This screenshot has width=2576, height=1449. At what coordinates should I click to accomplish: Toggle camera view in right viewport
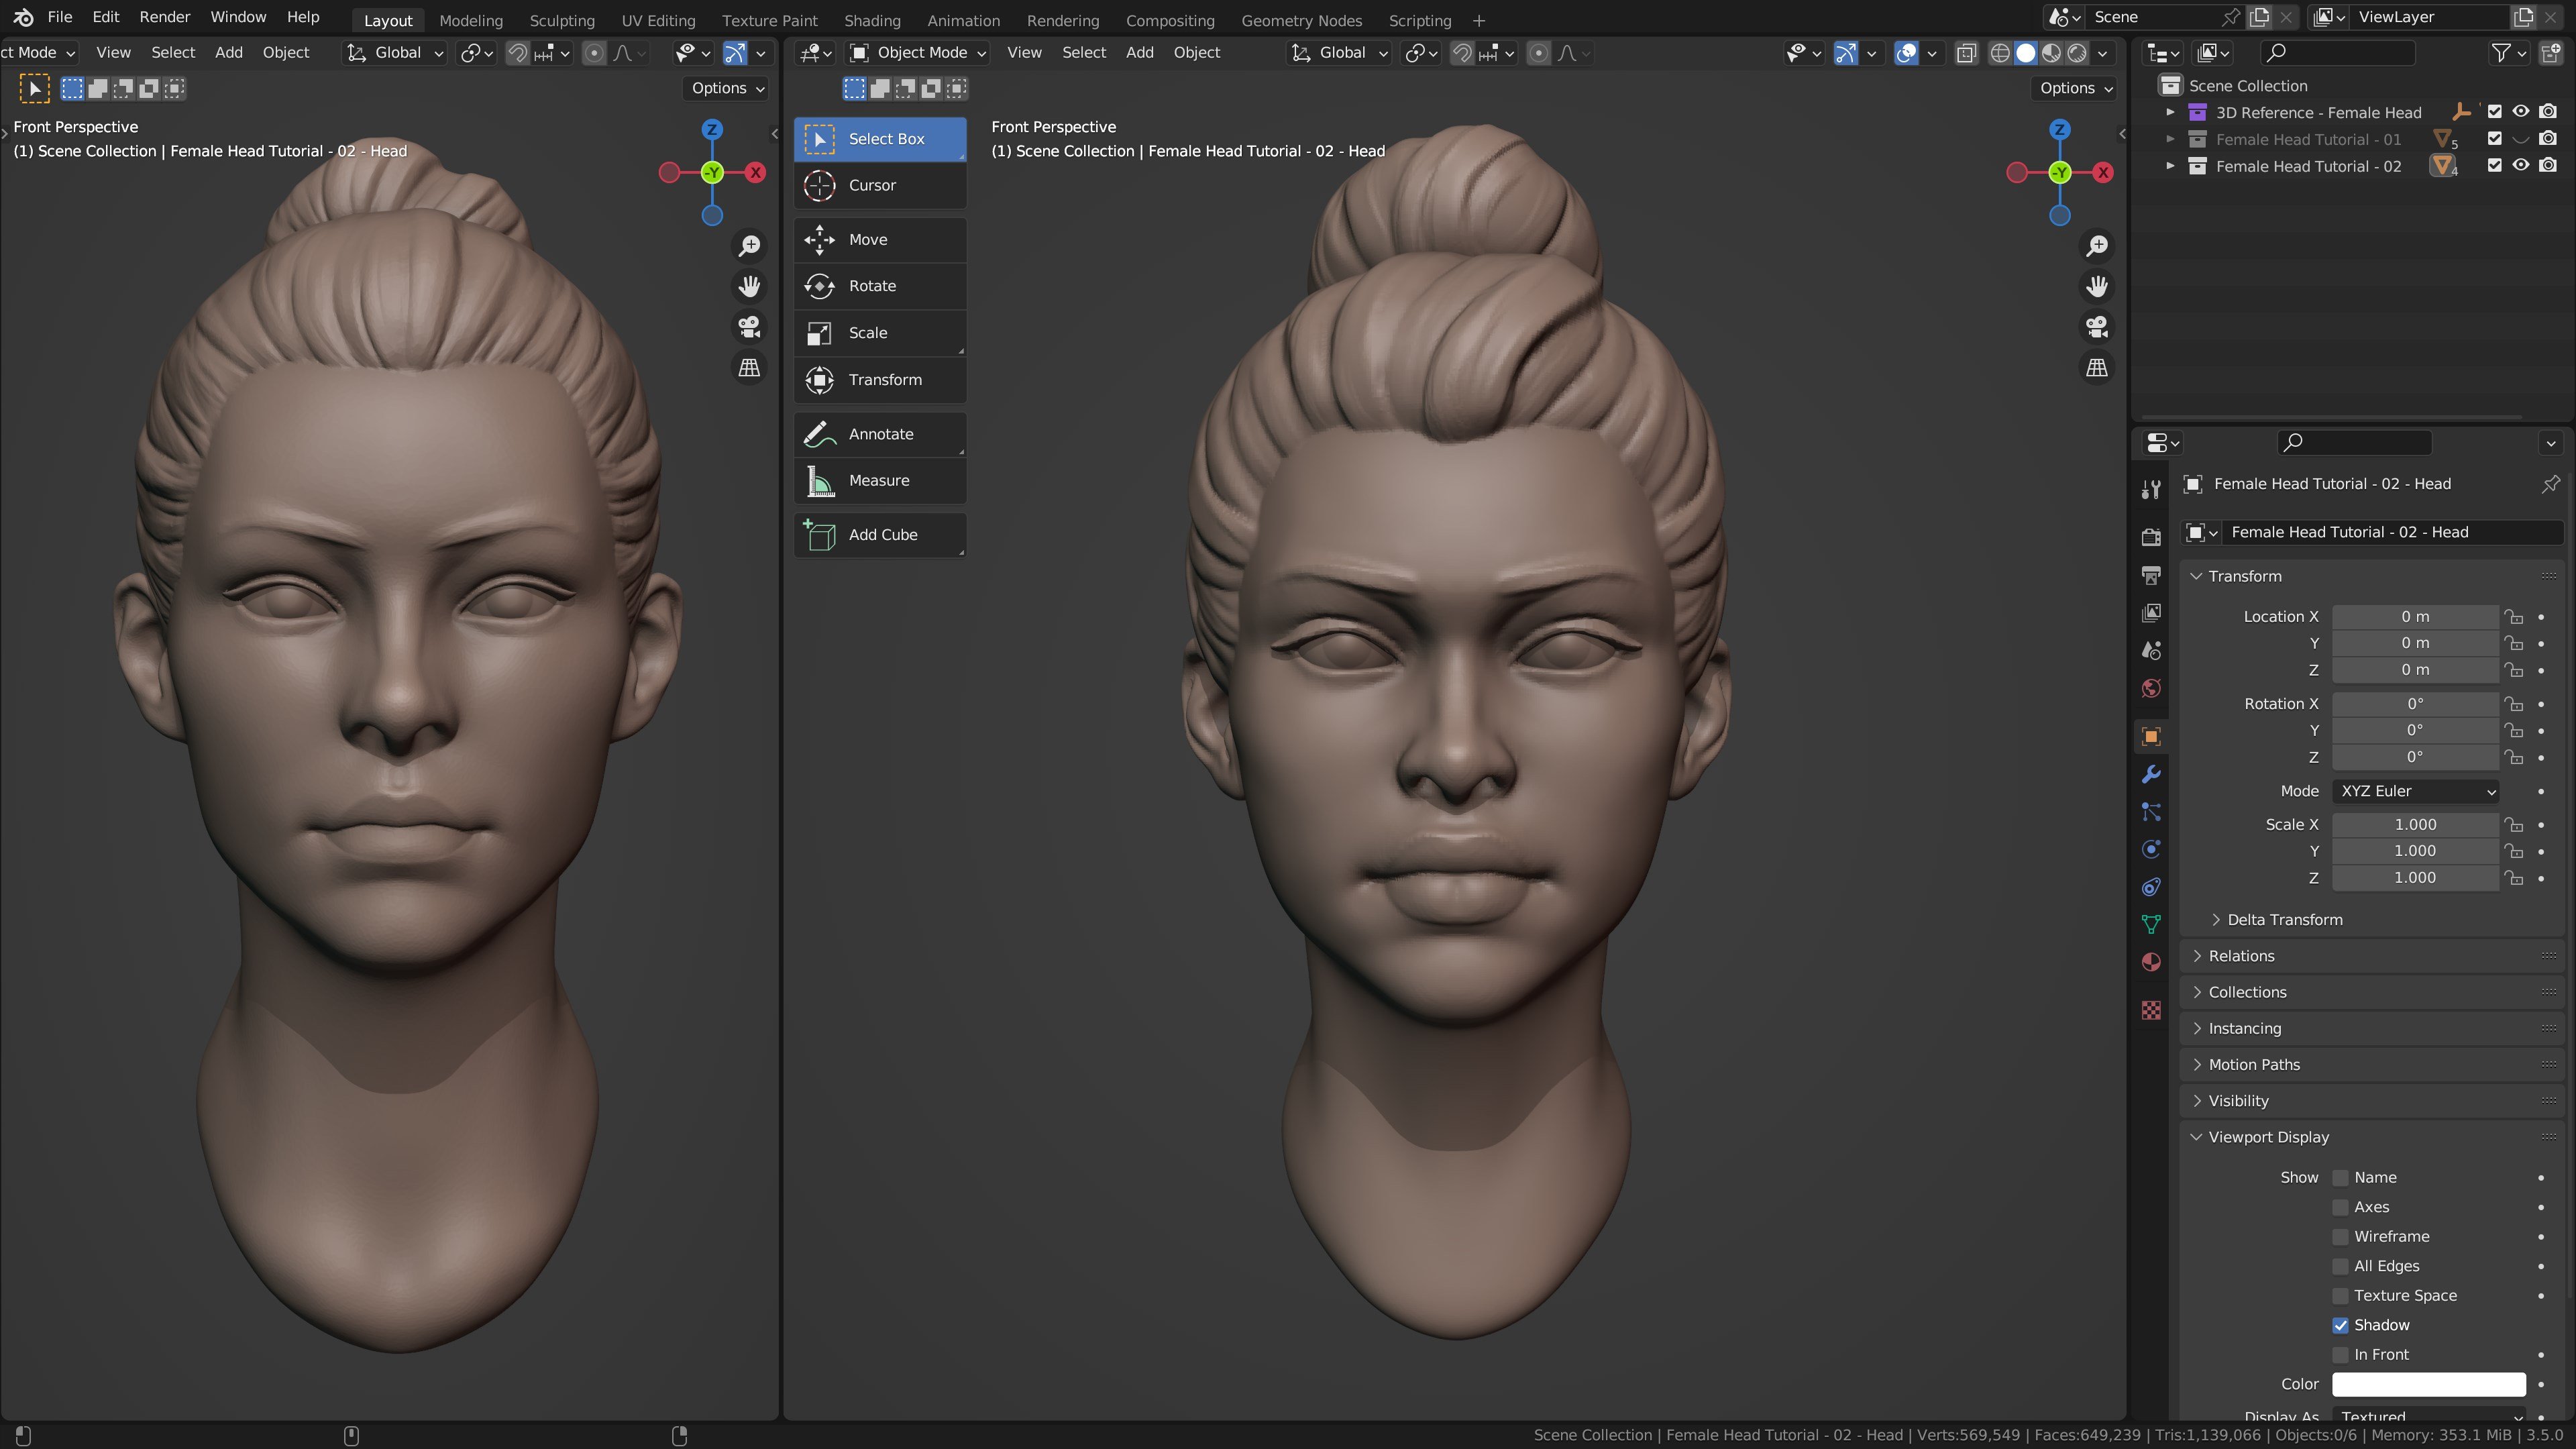pyautogui.click(x=2097, y=327)
